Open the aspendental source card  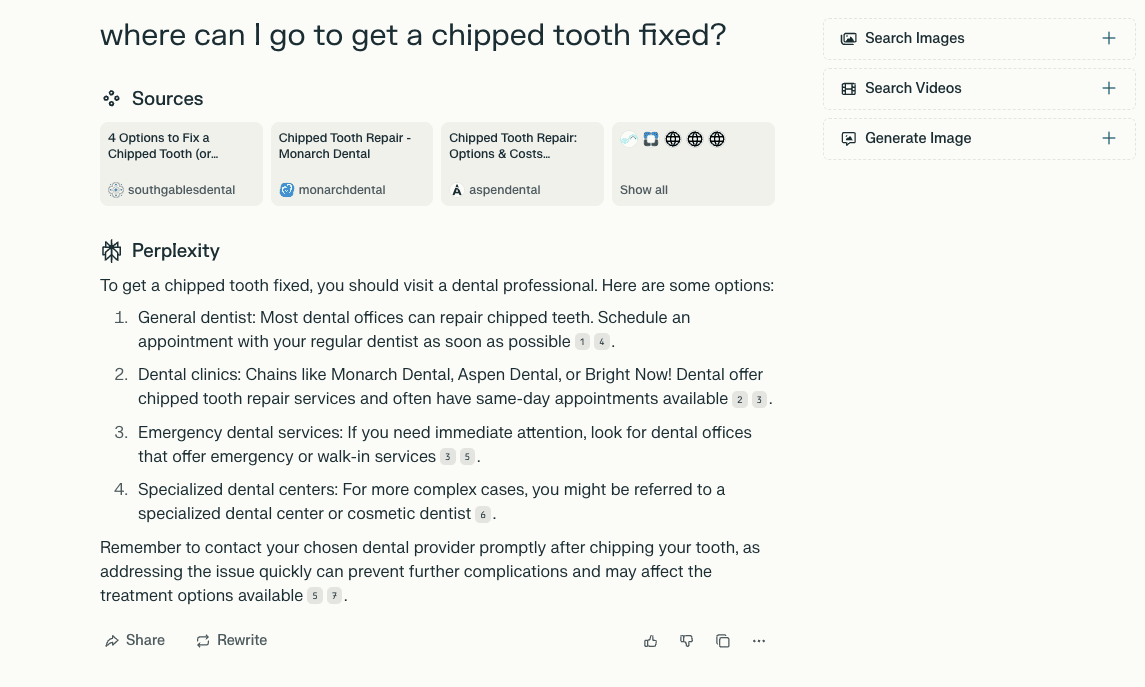[522, 164]
